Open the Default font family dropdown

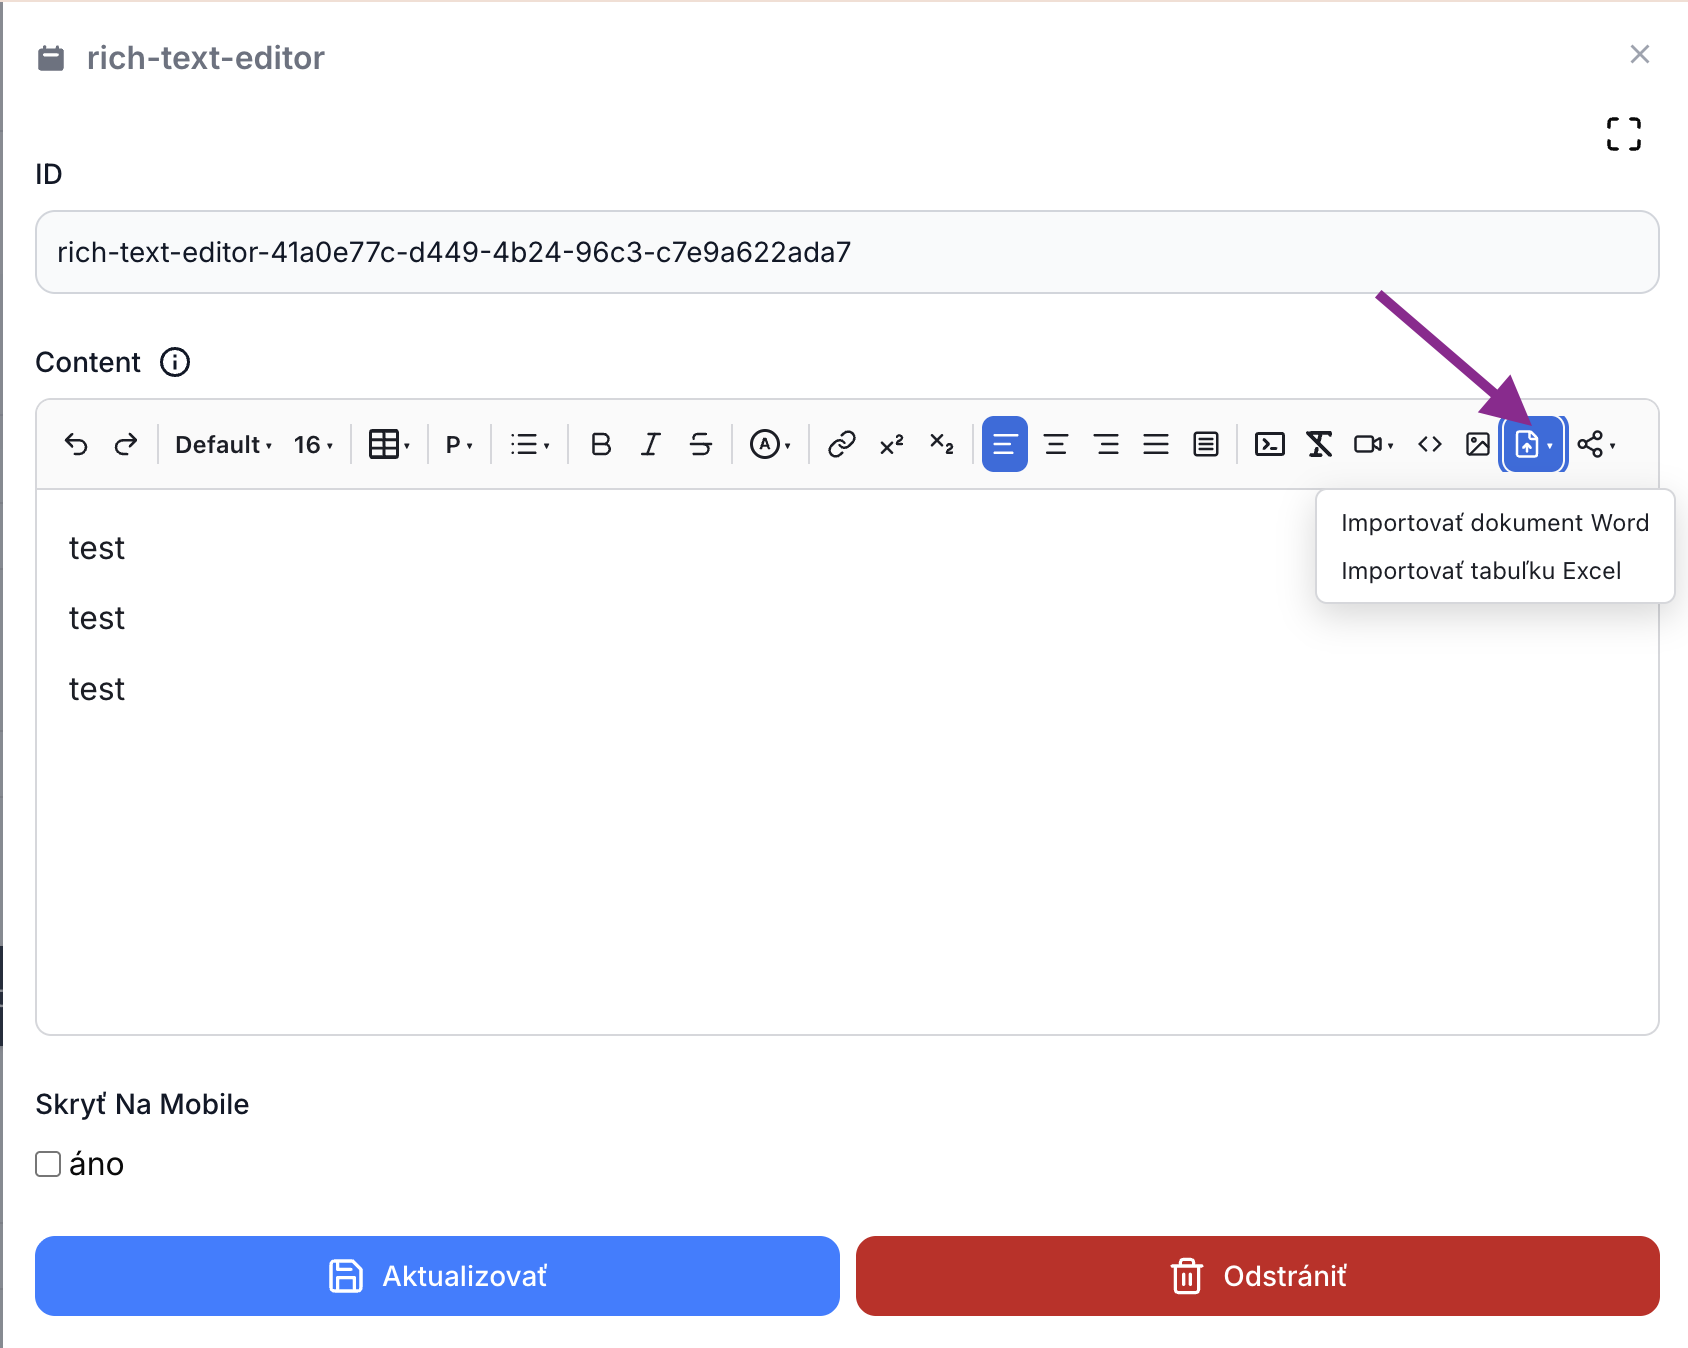(x=223, y=444)
